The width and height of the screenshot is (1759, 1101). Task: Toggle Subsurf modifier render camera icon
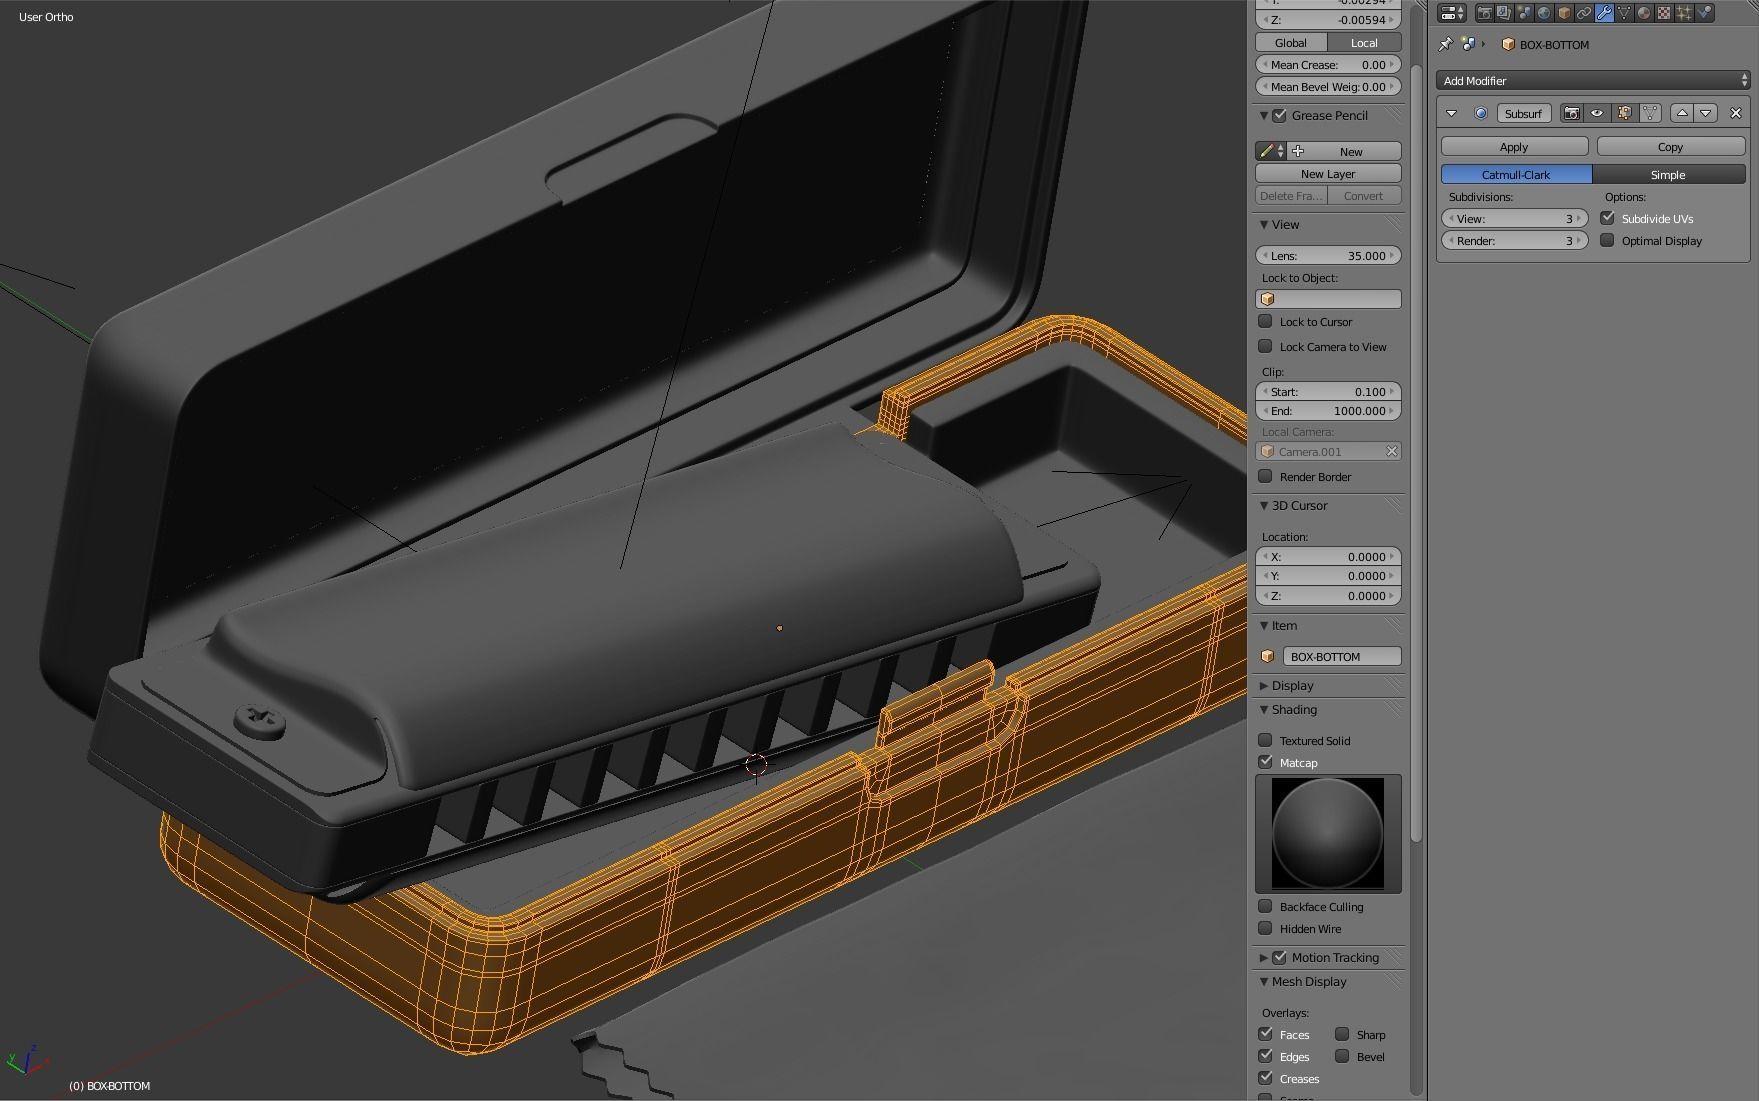(x=1572, y=113)
